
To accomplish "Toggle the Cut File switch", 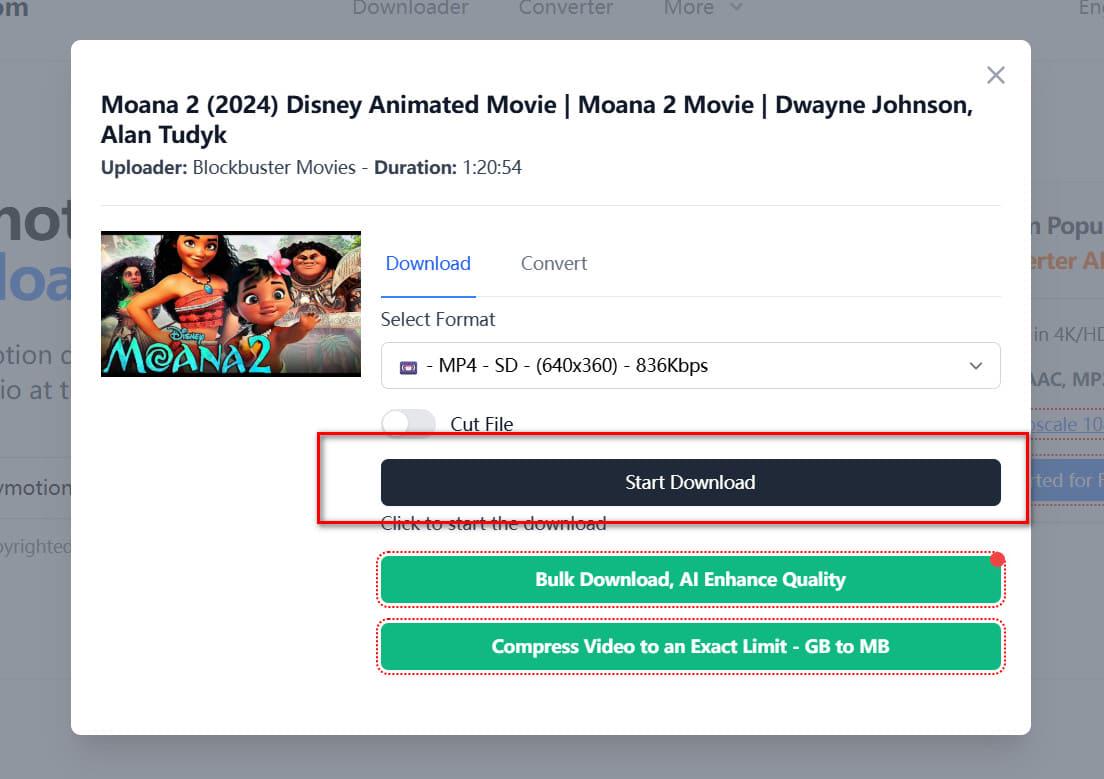I will coord(408,423).
